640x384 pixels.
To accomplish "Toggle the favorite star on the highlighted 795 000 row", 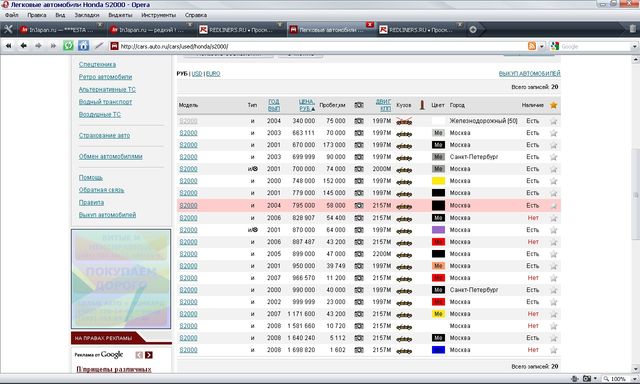I will [x=553, y=206].
